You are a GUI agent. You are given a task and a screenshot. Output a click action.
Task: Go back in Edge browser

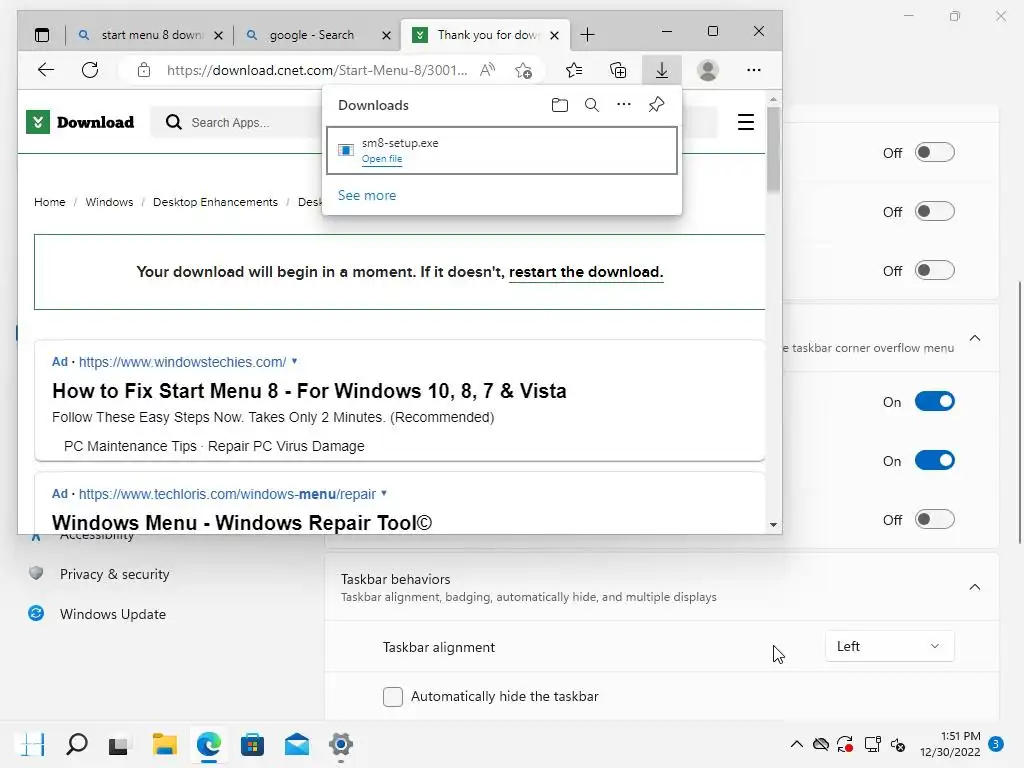pyautogui.click(x=46, y=70)
